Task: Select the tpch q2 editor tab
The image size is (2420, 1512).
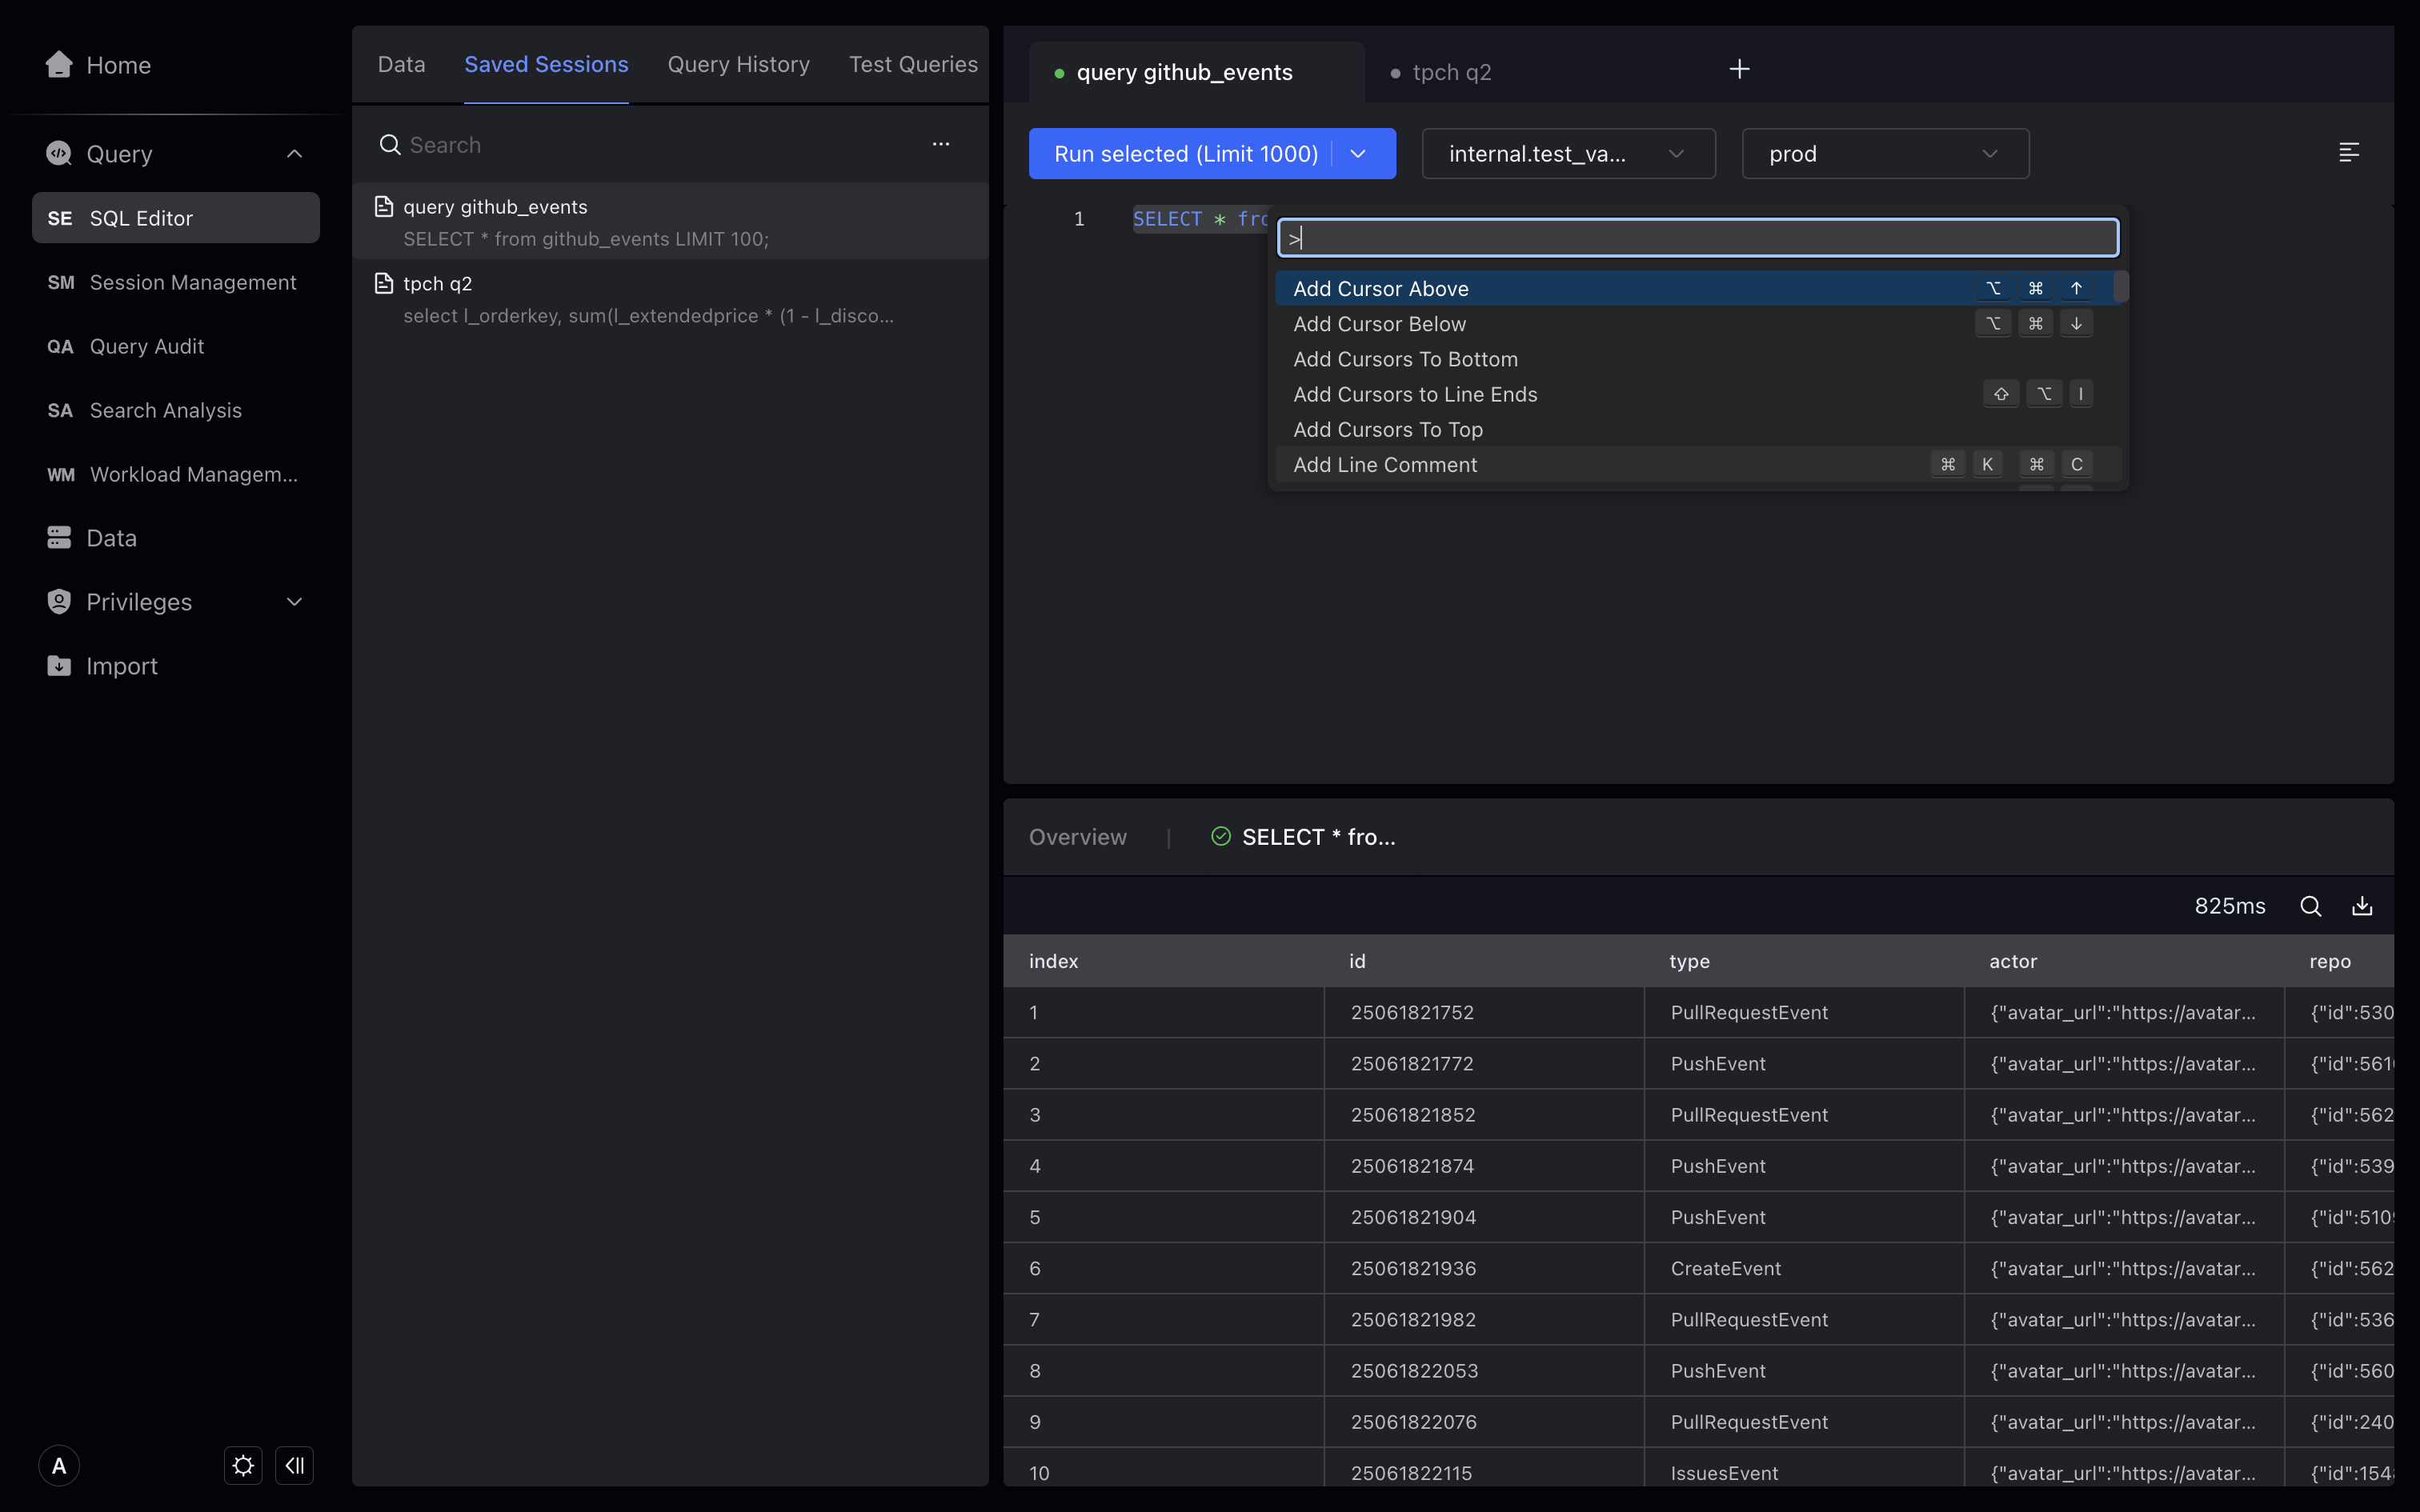Action: pos(1452,72)
